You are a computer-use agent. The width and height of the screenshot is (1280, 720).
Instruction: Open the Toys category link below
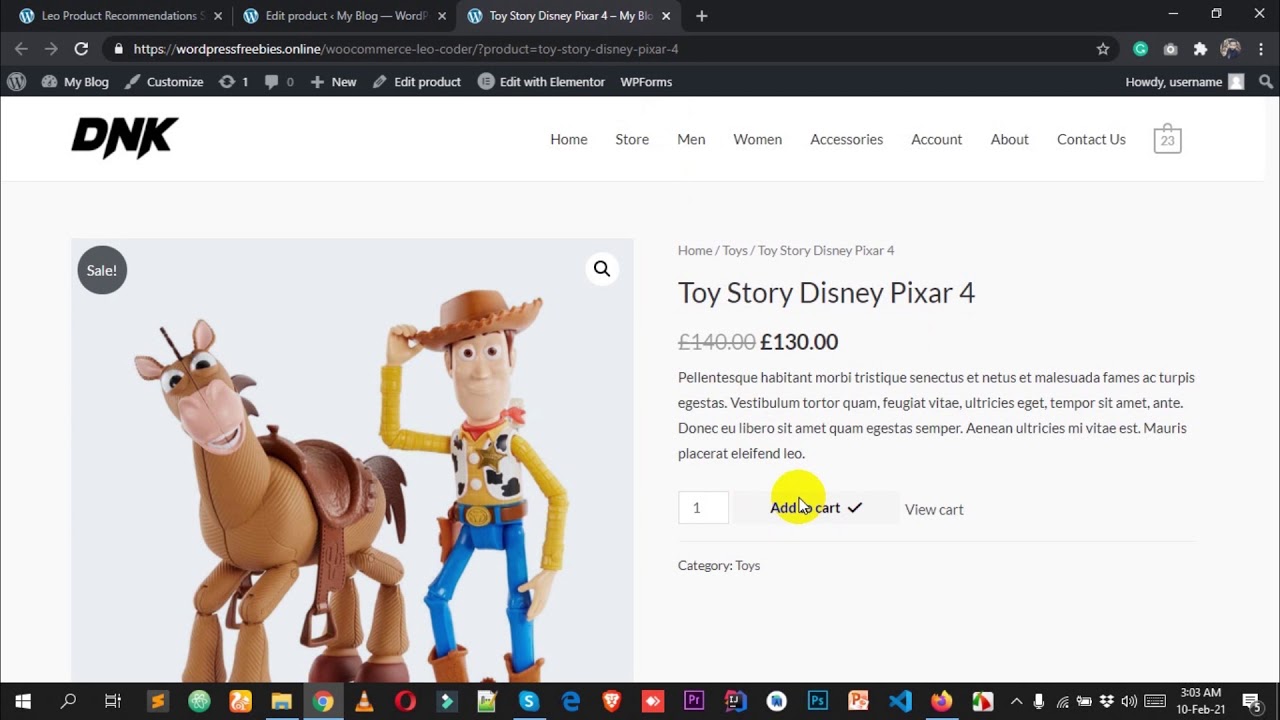tap(747, 565)
